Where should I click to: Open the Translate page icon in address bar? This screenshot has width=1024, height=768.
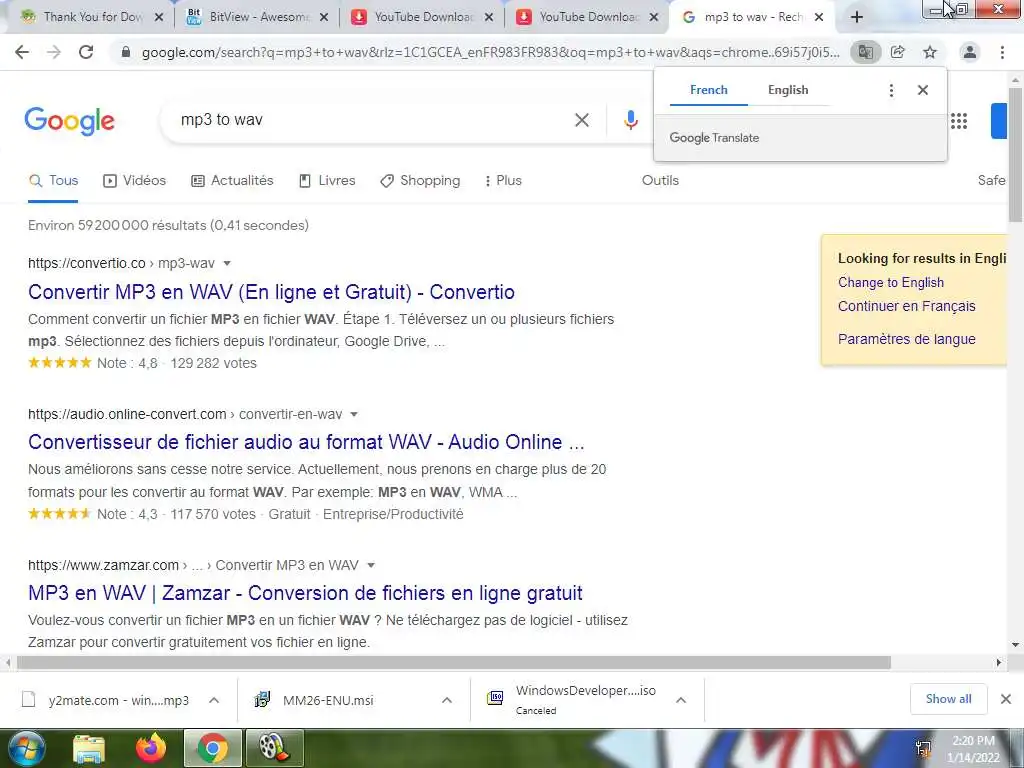click(x=866, y=52)
